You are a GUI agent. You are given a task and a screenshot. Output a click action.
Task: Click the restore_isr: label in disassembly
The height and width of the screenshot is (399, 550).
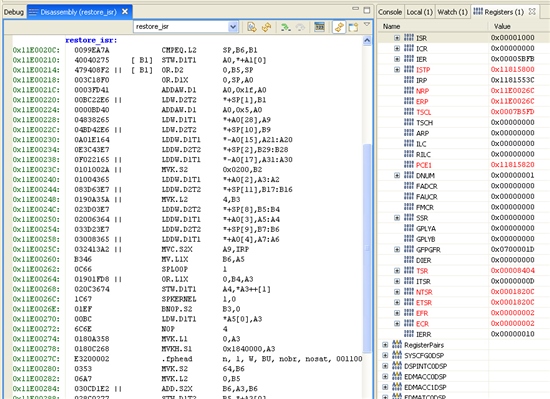pyautogui.click(x=91, y=40)
